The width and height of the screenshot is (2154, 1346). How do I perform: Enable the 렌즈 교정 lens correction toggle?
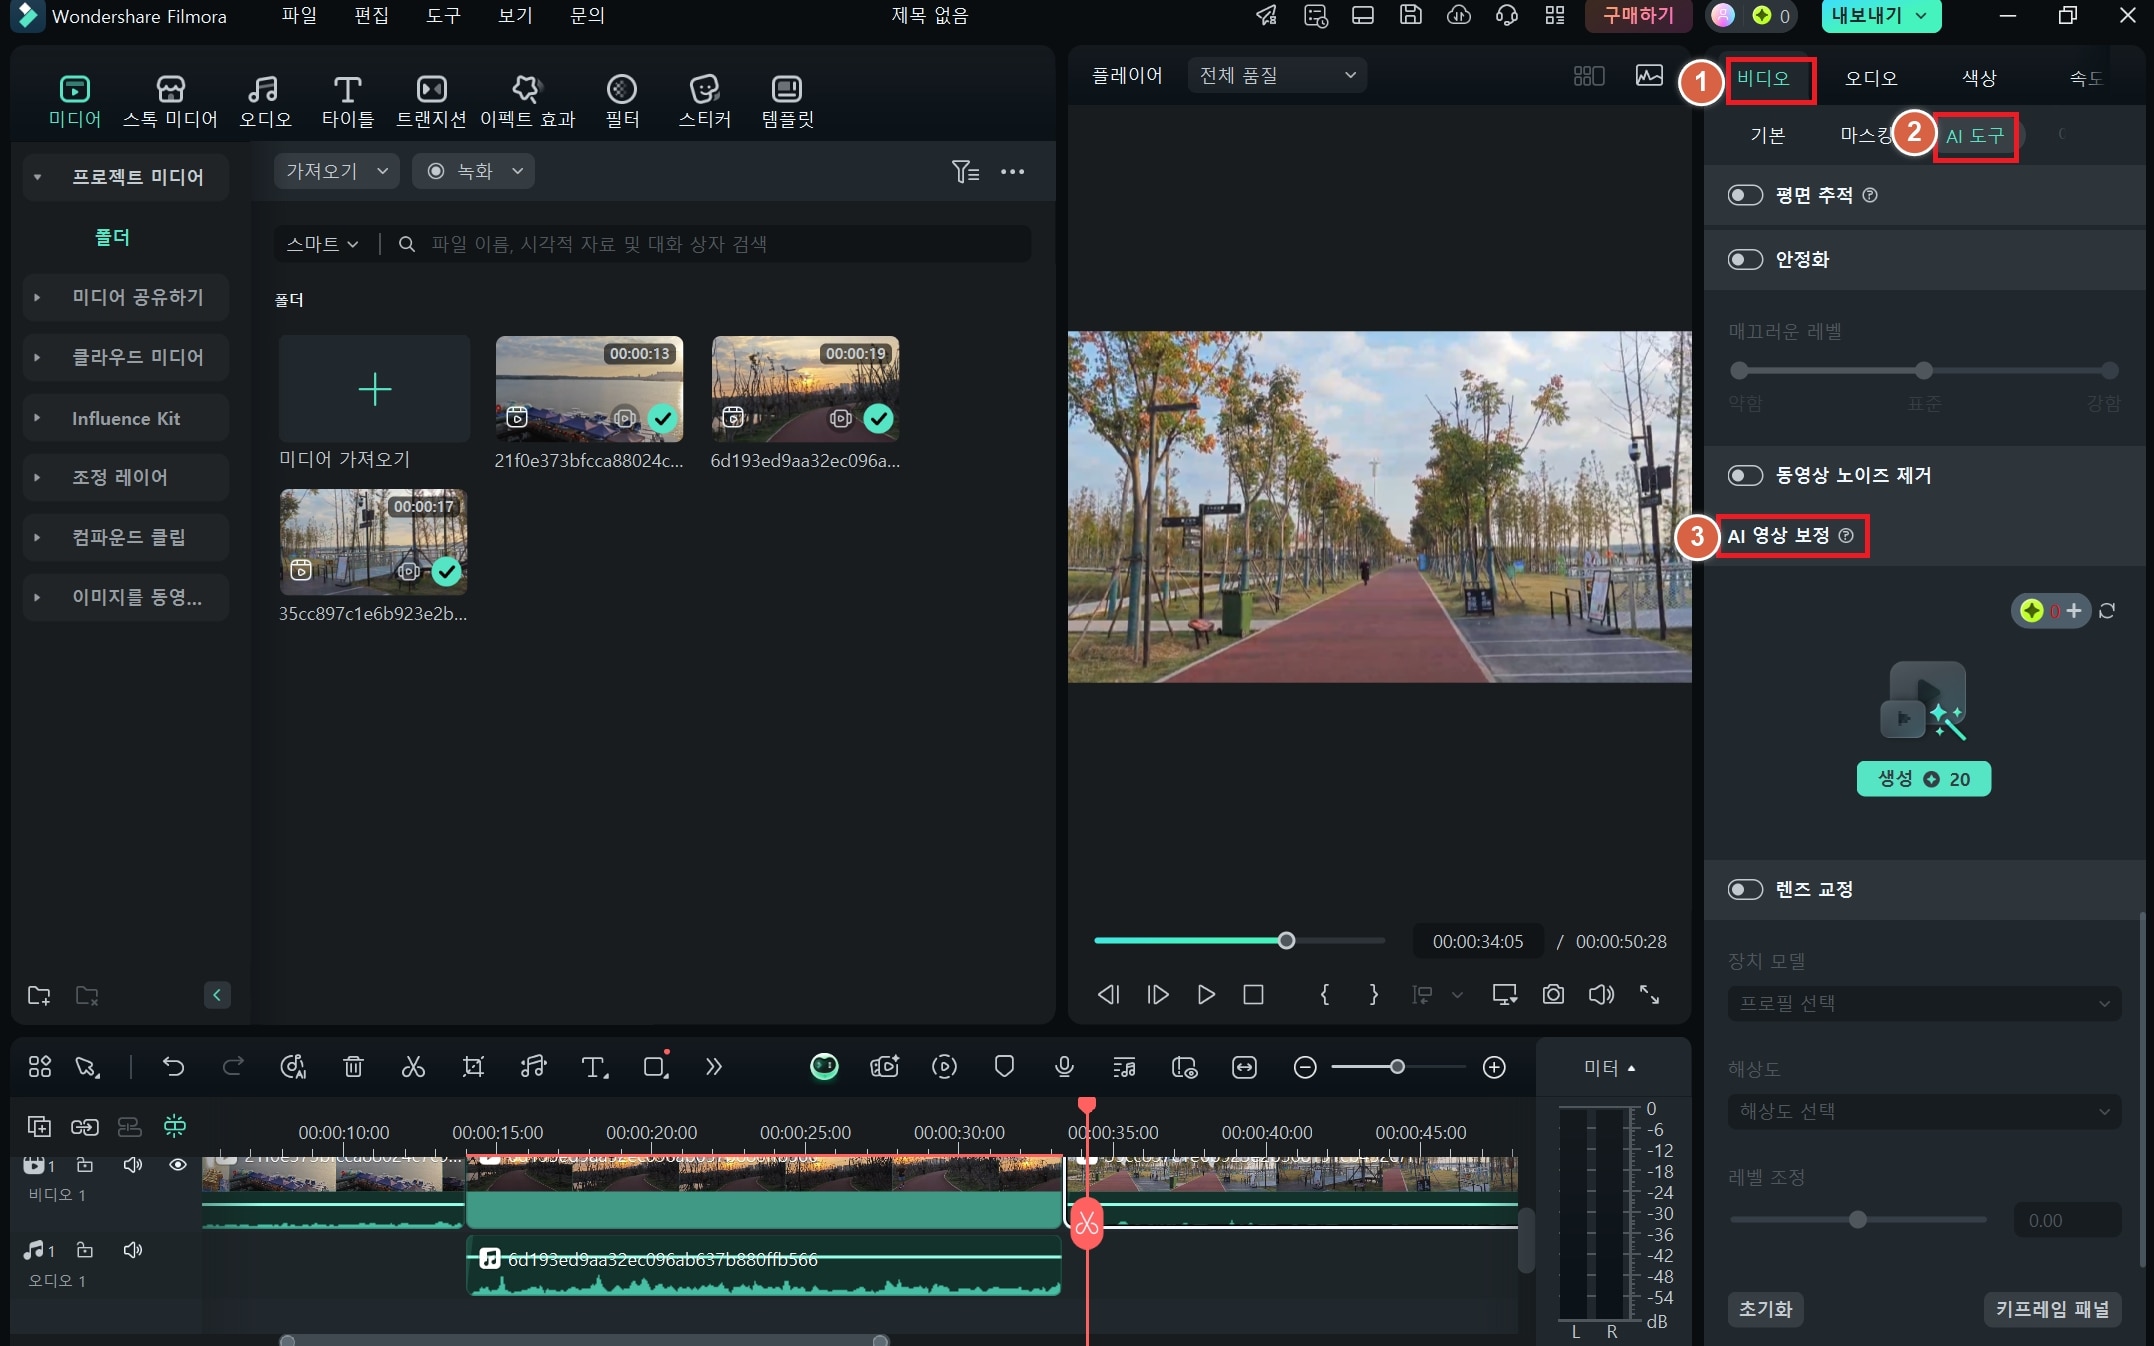point(1745,889)
